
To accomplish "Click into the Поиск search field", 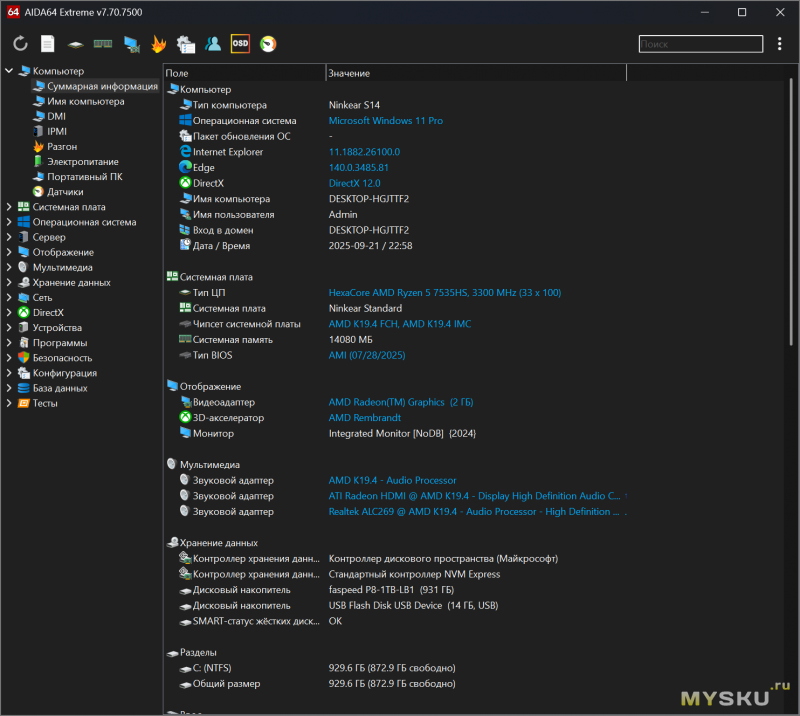I will pyautogui.click(x=701, y=44).
